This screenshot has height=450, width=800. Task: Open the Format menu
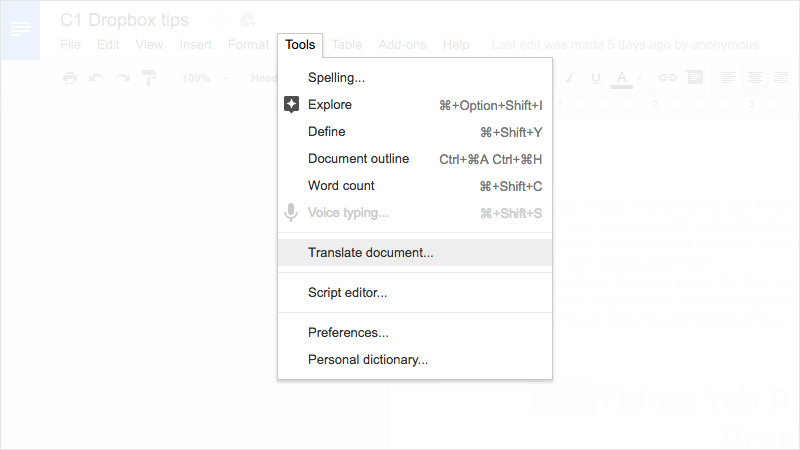(x=248, y=45)
